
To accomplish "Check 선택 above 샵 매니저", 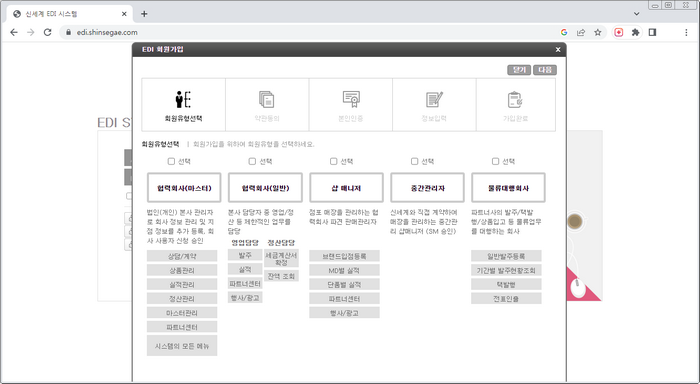I will (333, 161).
